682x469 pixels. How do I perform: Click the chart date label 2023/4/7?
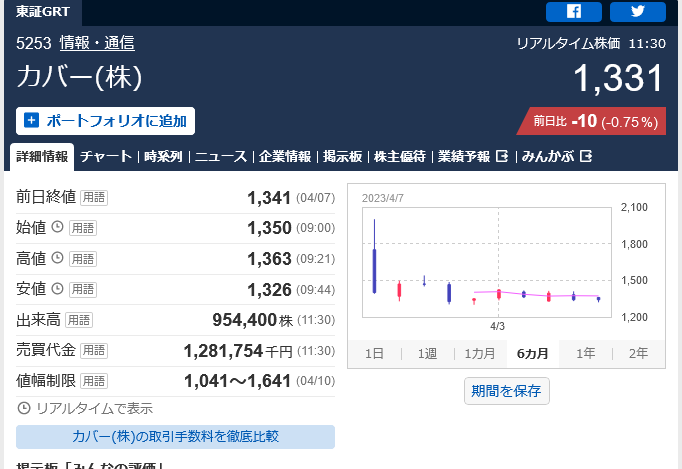383,198
